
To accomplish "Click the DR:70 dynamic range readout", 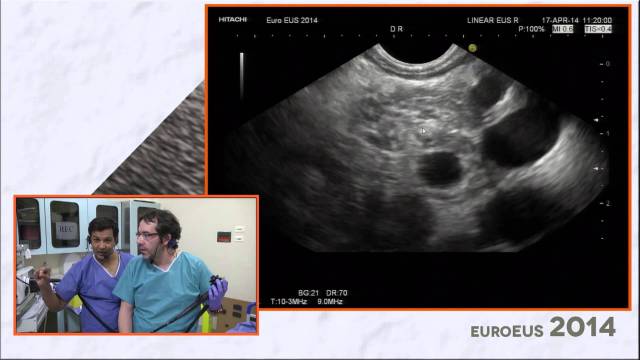I will pyautogui.click(x=337, y=293).
